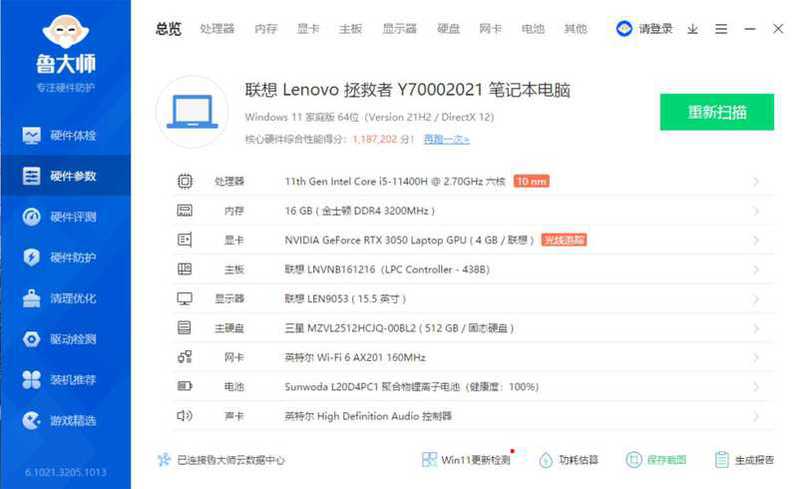Expand the 显示器 row chevron
The image size is (798, 489).
(x=756, y=299)
